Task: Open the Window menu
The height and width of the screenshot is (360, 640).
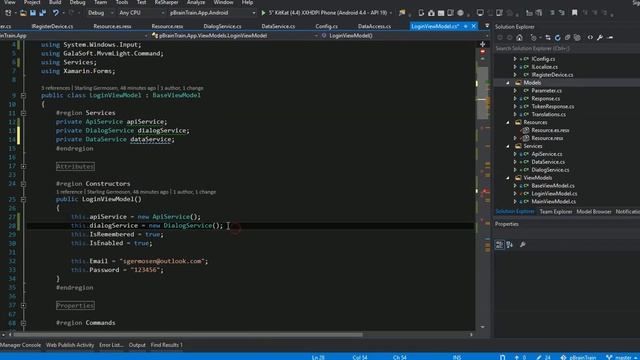Action: pyautogui.click(x=223, y=2)
